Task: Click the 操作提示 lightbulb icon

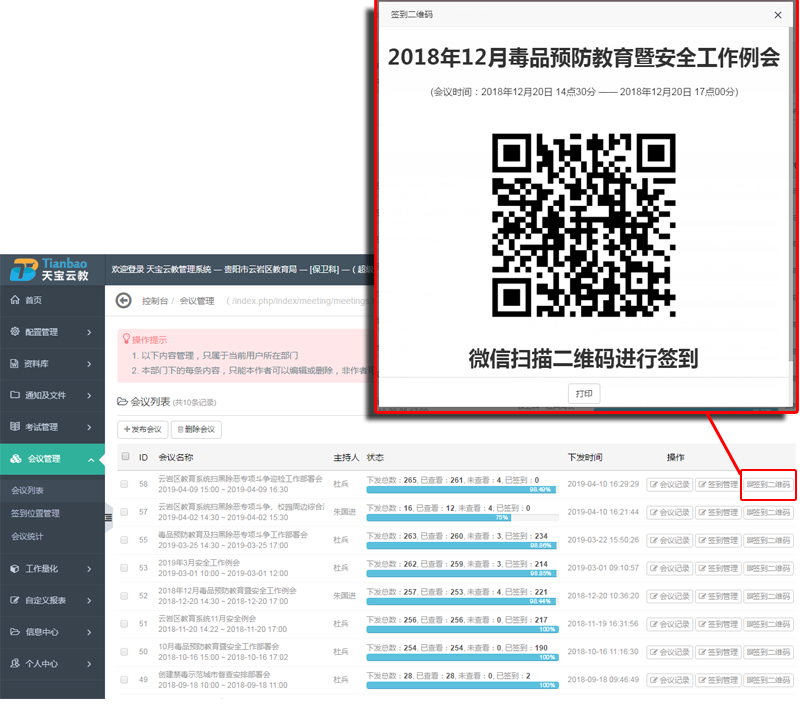Action: pos(127,339)
